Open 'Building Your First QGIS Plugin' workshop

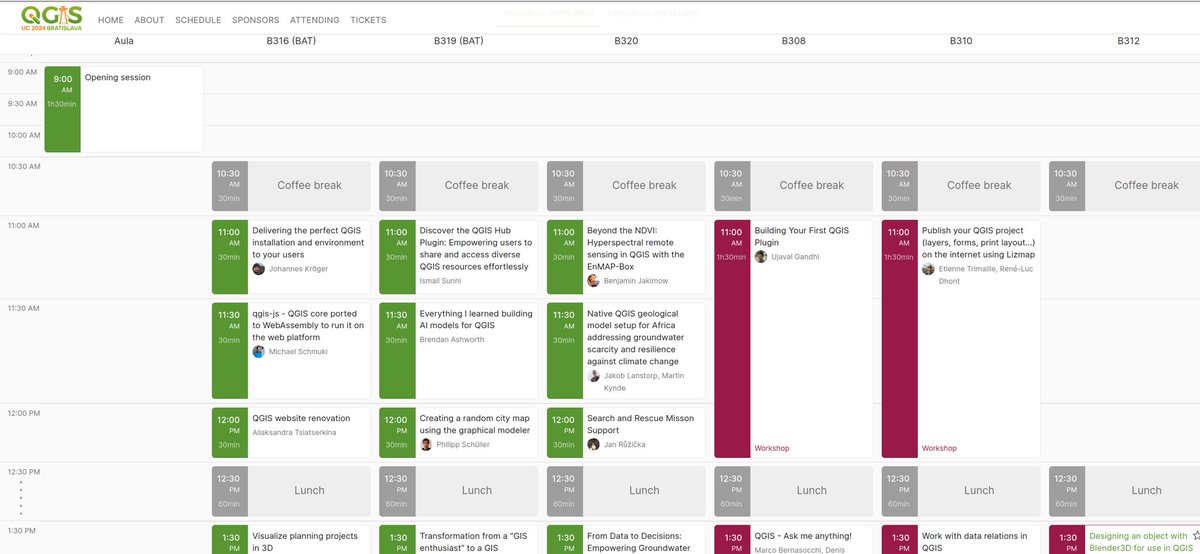pos(793,339)
